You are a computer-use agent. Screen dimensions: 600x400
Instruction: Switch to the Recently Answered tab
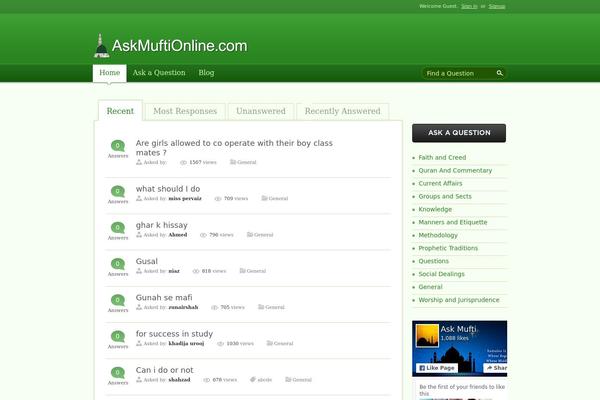[342, 111]
